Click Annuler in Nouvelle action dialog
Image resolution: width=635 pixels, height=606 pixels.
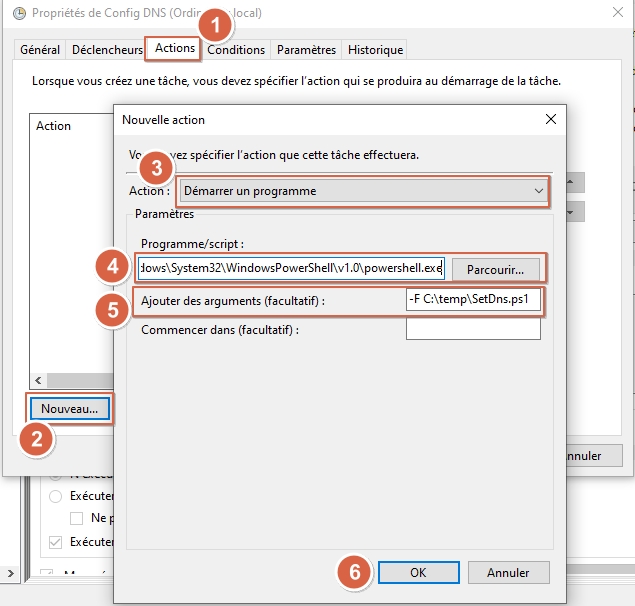click(508, 572)
